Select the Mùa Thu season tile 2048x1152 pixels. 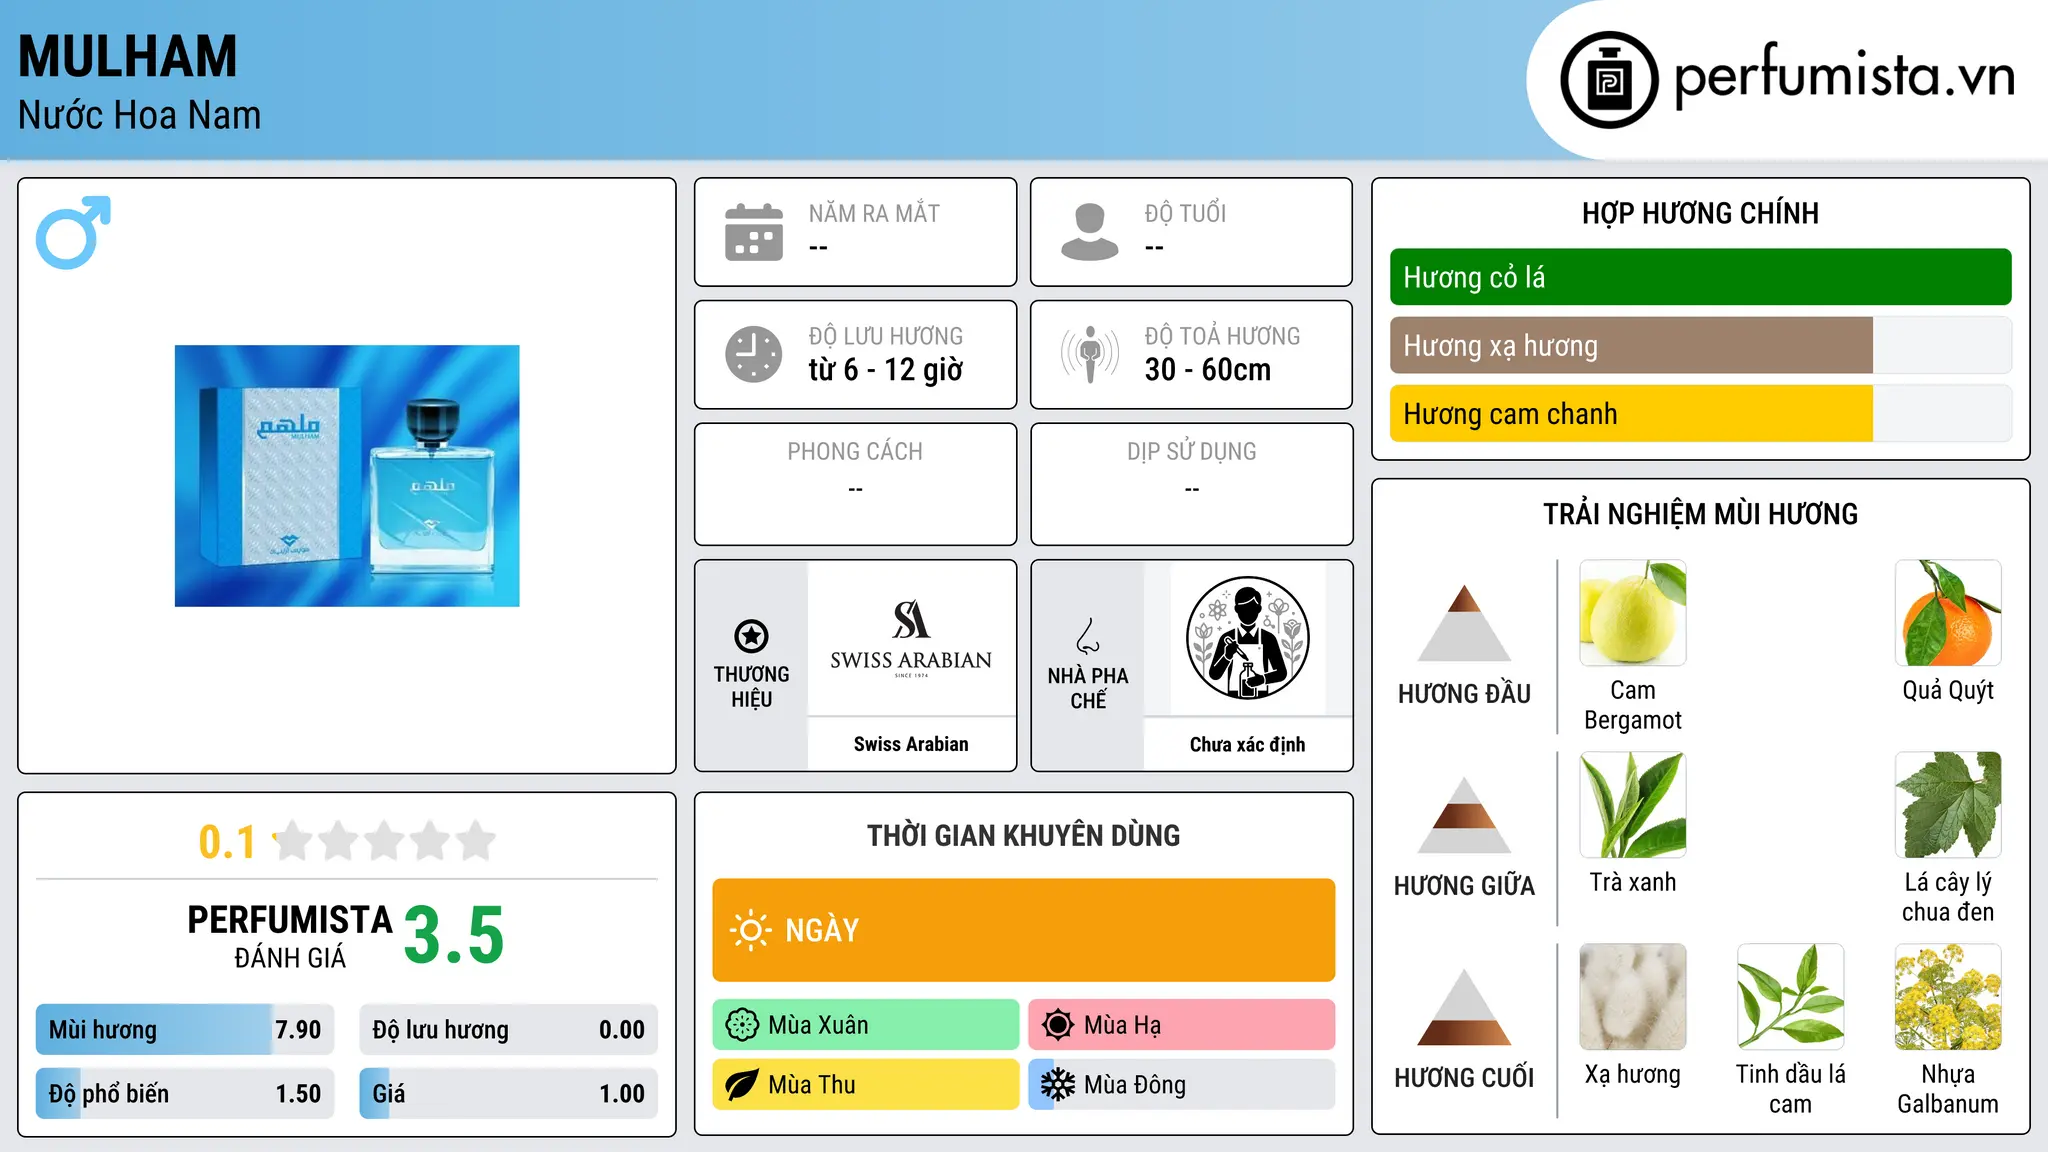866,1085
